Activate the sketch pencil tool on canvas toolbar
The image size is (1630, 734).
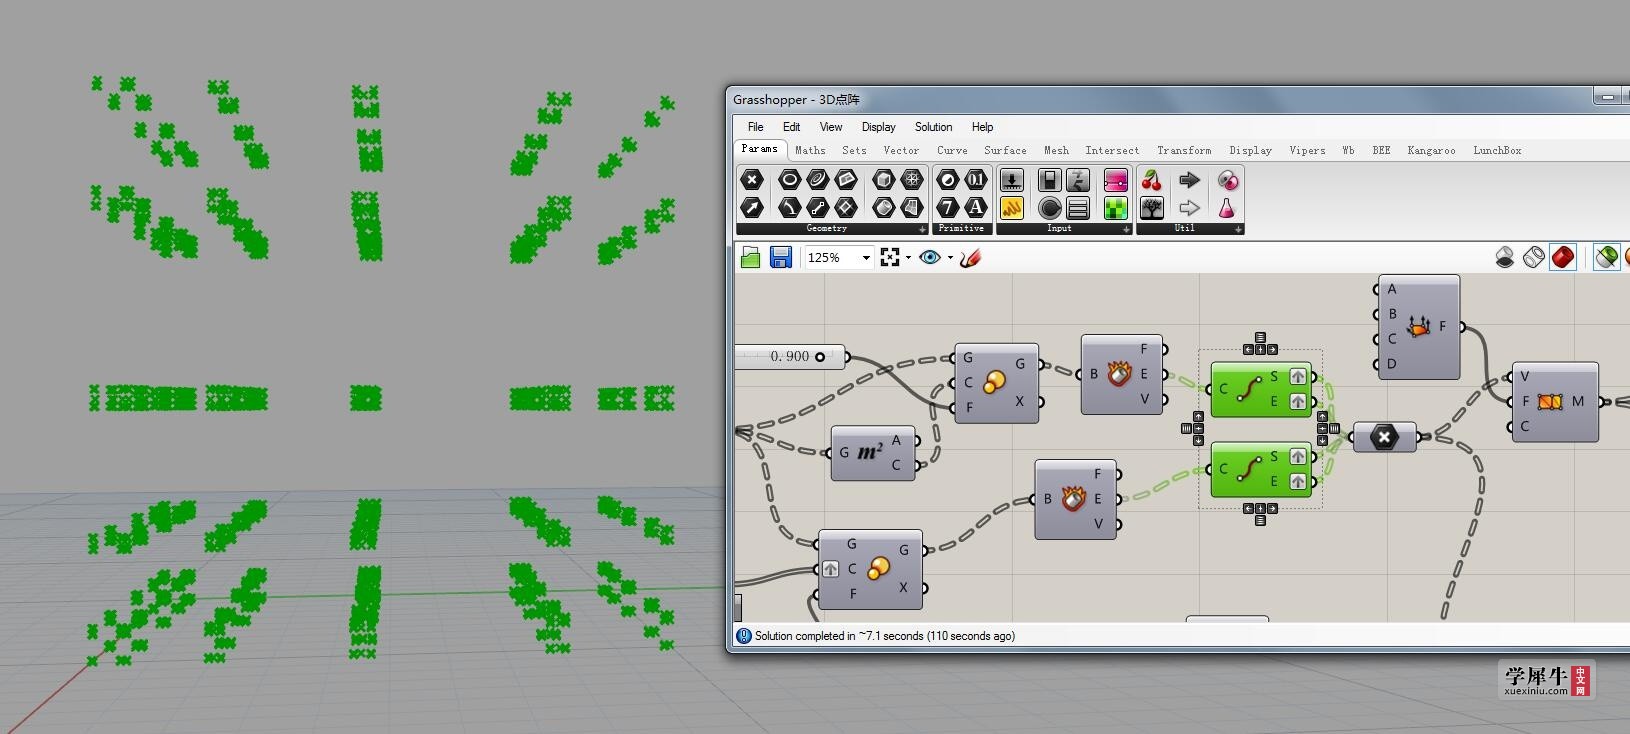click(x=970, y=258)
